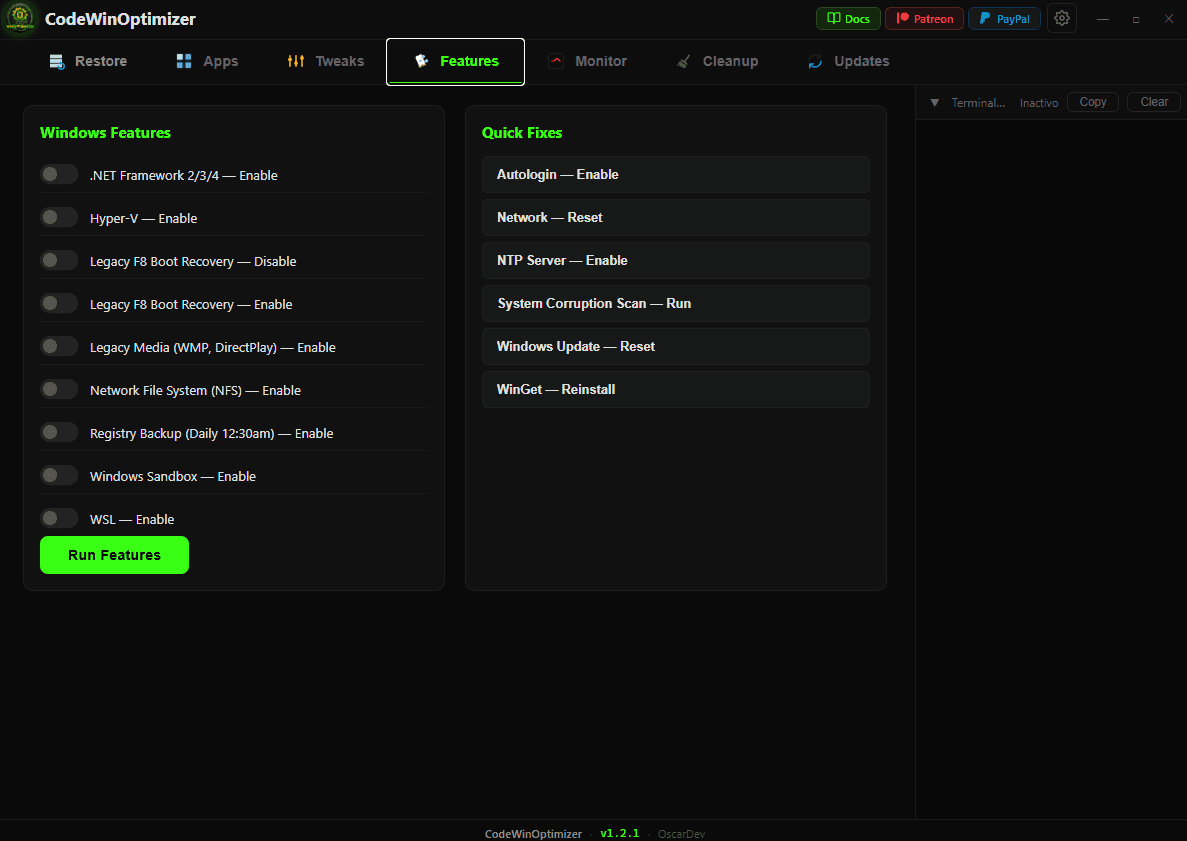This screenshot has height=841, width=1187.
Task: Click the v1.2.1 version text
Action: (620, 833)
